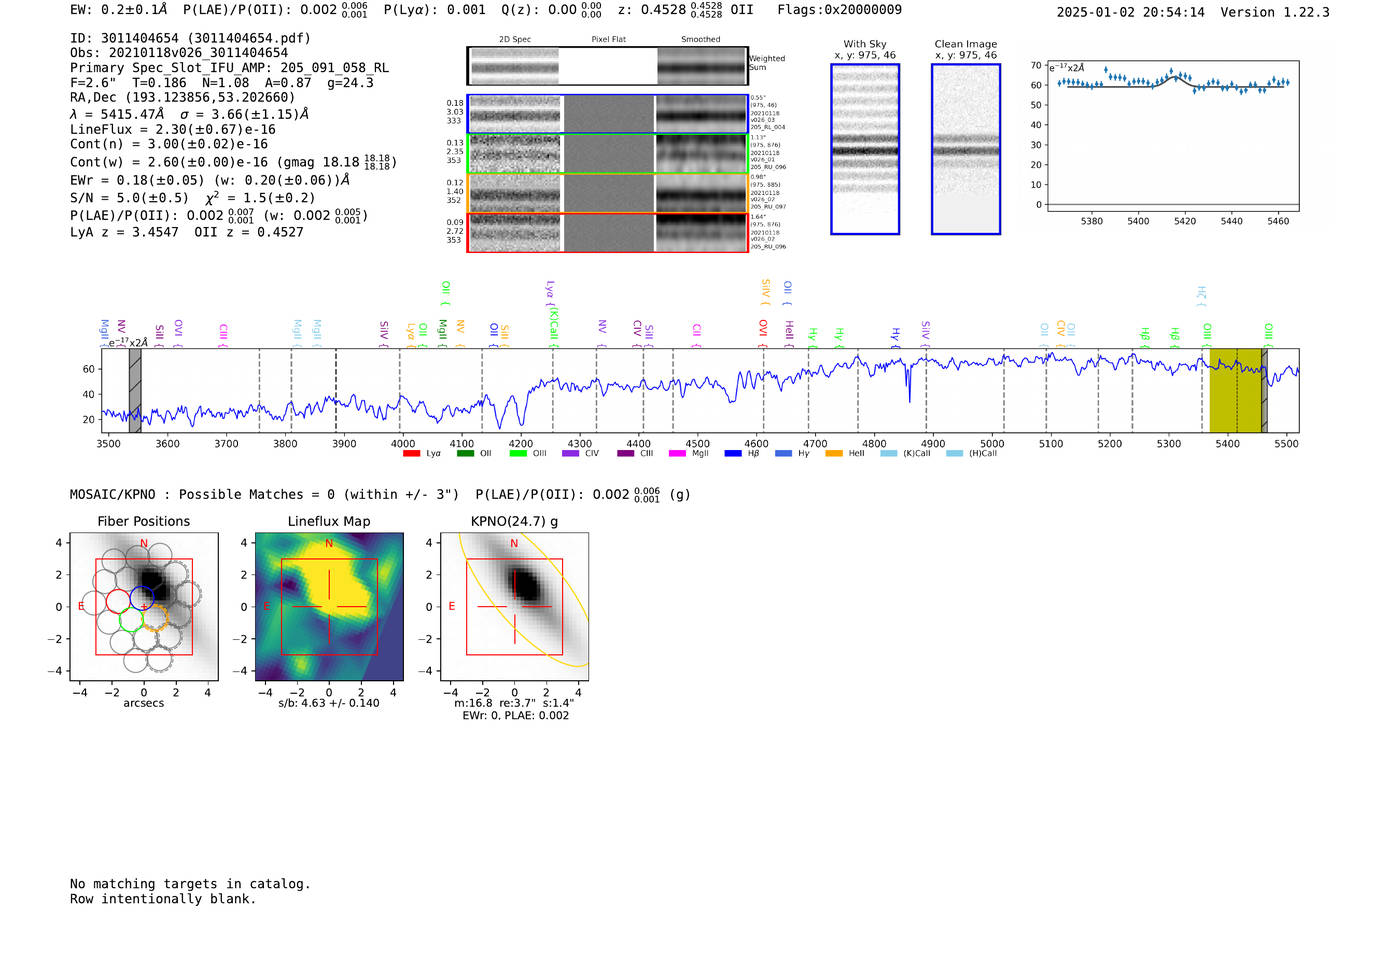Open the Lineflux Map panel

(329, 607)
